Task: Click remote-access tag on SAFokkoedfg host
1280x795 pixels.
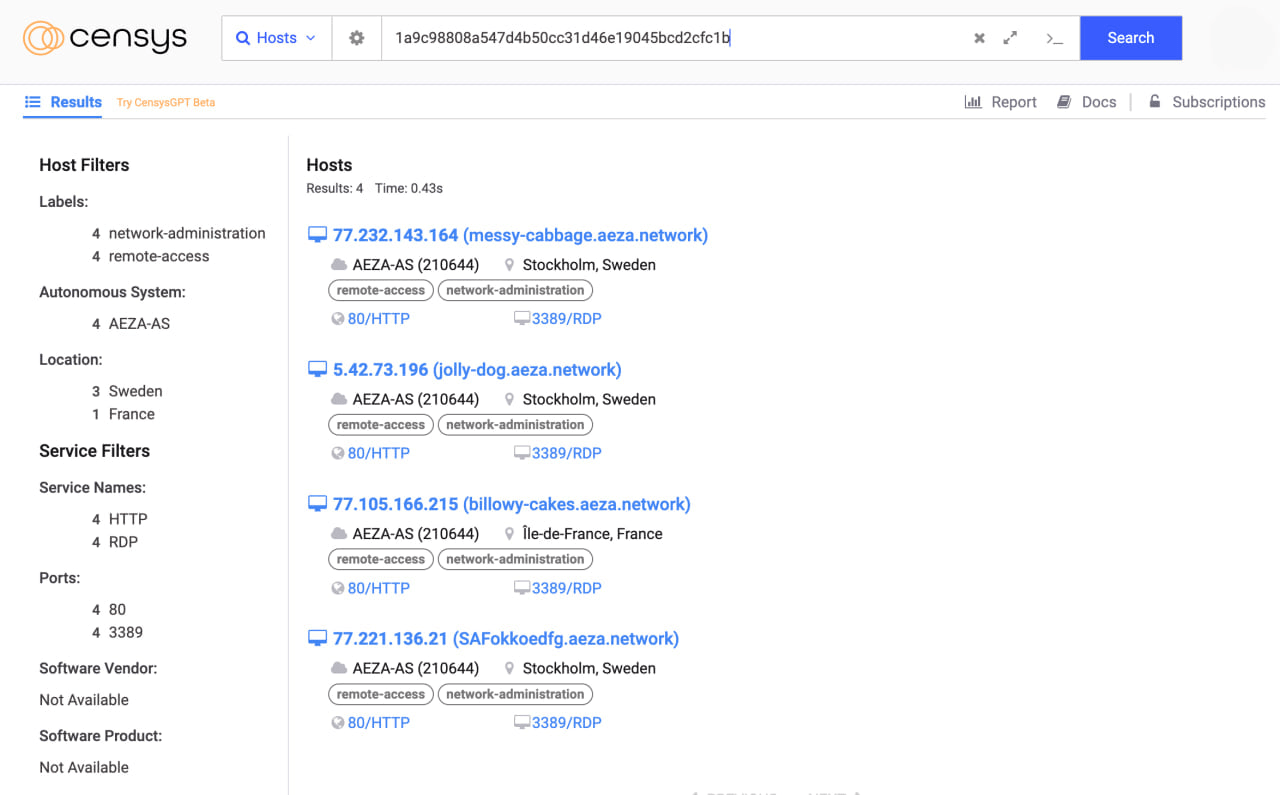Action: pyautogui.click(x=380, y=694)
